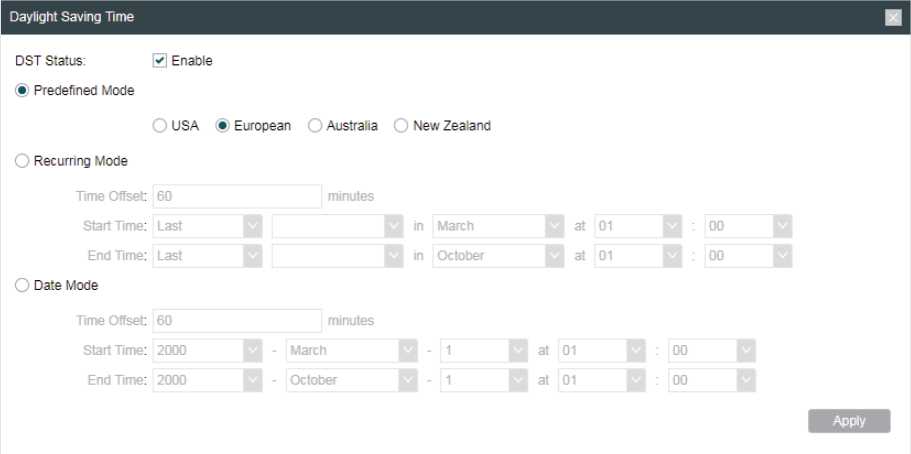Open Recurring End Time hour dropdown
The image size is (911, 454).
click(637, 256)
